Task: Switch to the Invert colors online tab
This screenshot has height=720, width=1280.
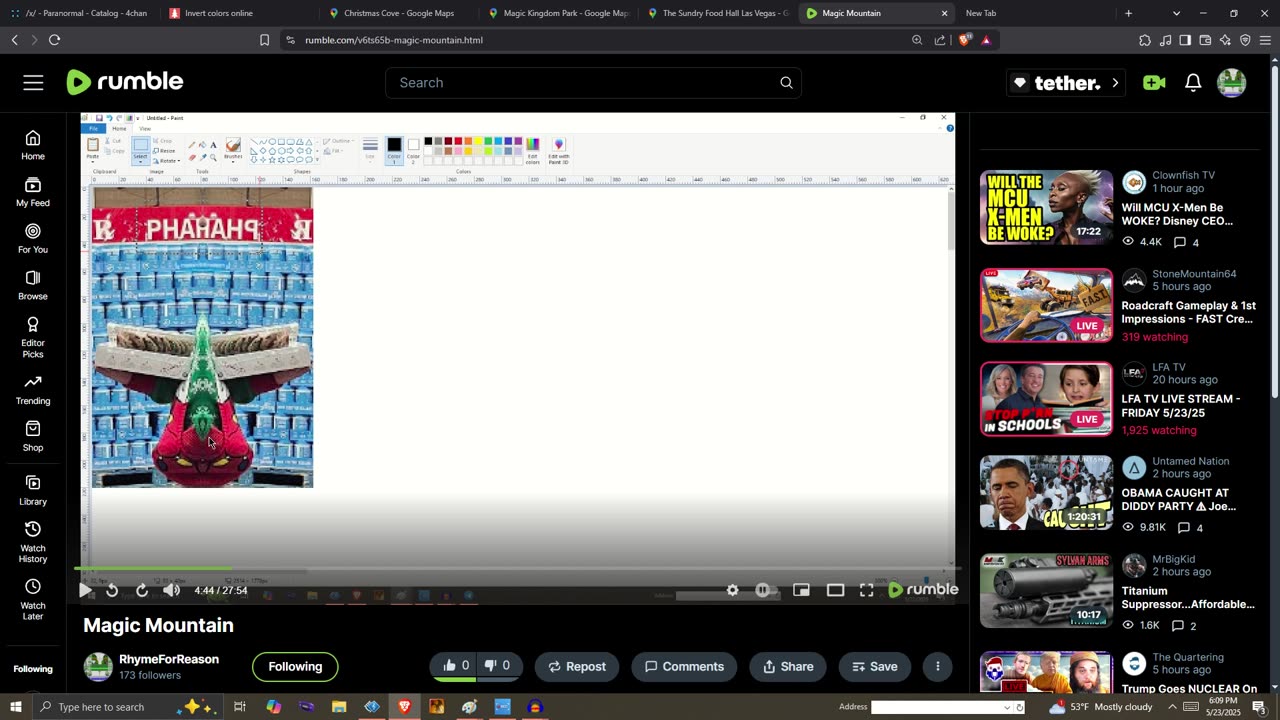Action: (x=238, y=13)
